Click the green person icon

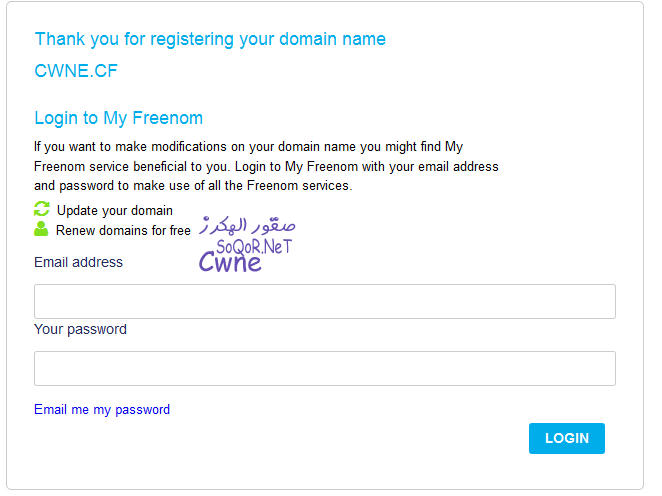click(41, 229)
